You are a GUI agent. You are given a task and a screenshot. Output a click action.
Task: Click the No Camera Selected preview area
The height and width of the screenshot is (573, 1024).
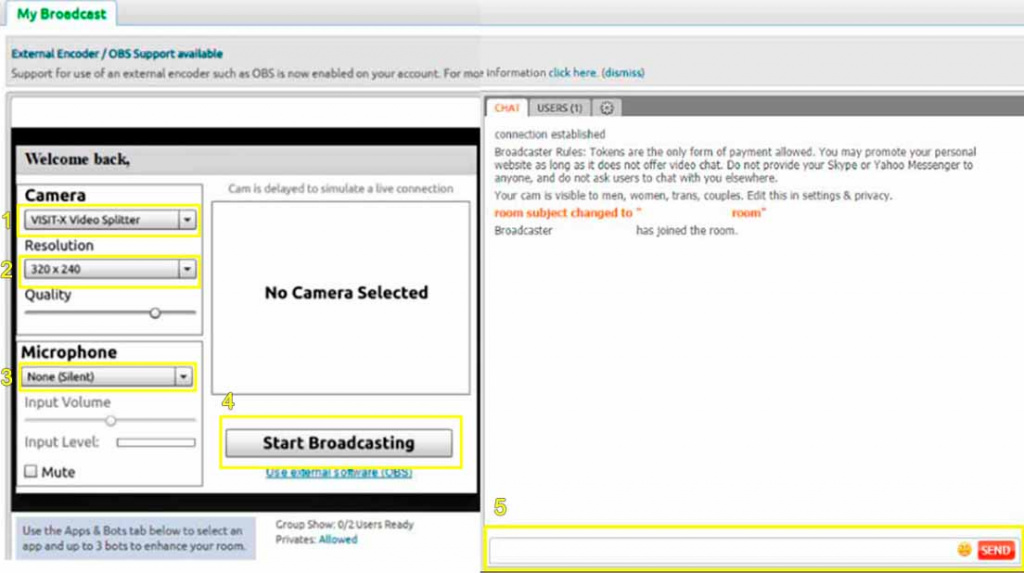click(340, 298)
